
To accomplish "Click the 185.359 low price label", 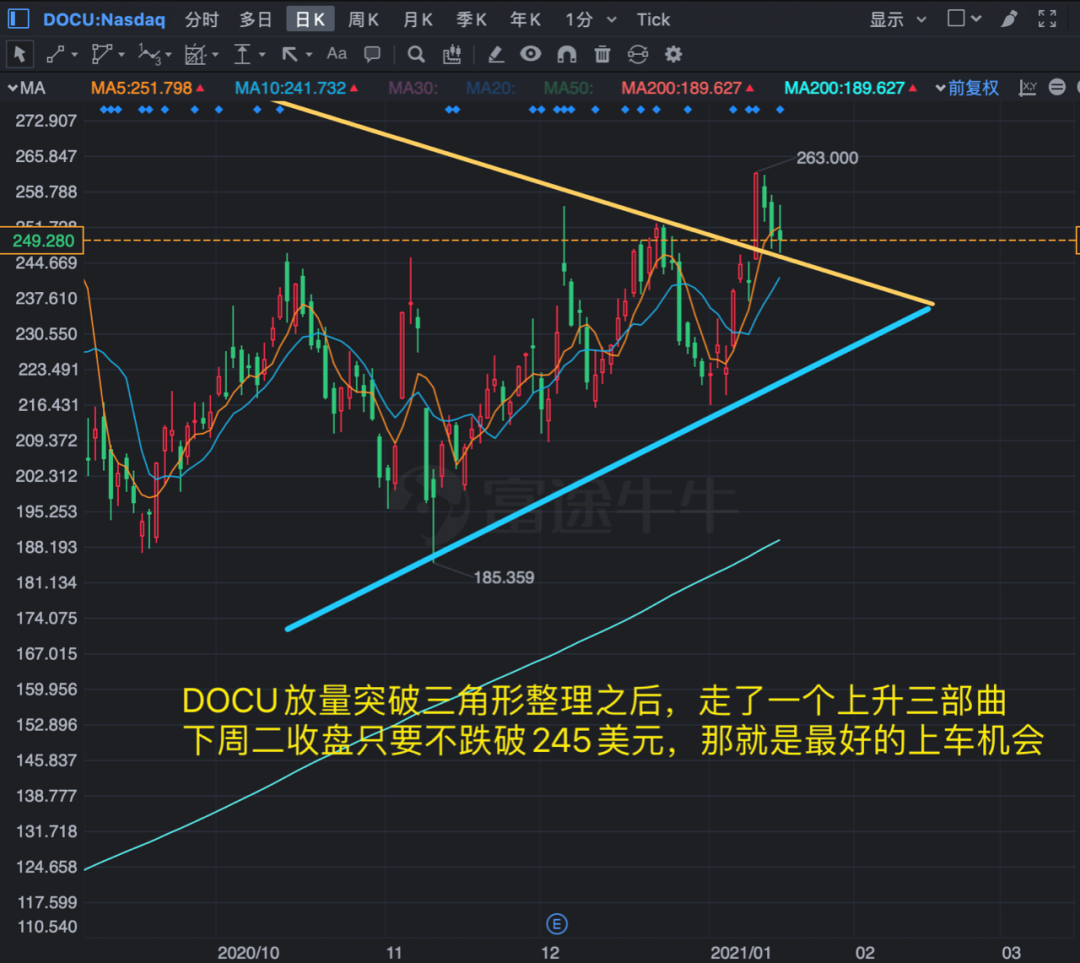I will (x=503, y=577).
